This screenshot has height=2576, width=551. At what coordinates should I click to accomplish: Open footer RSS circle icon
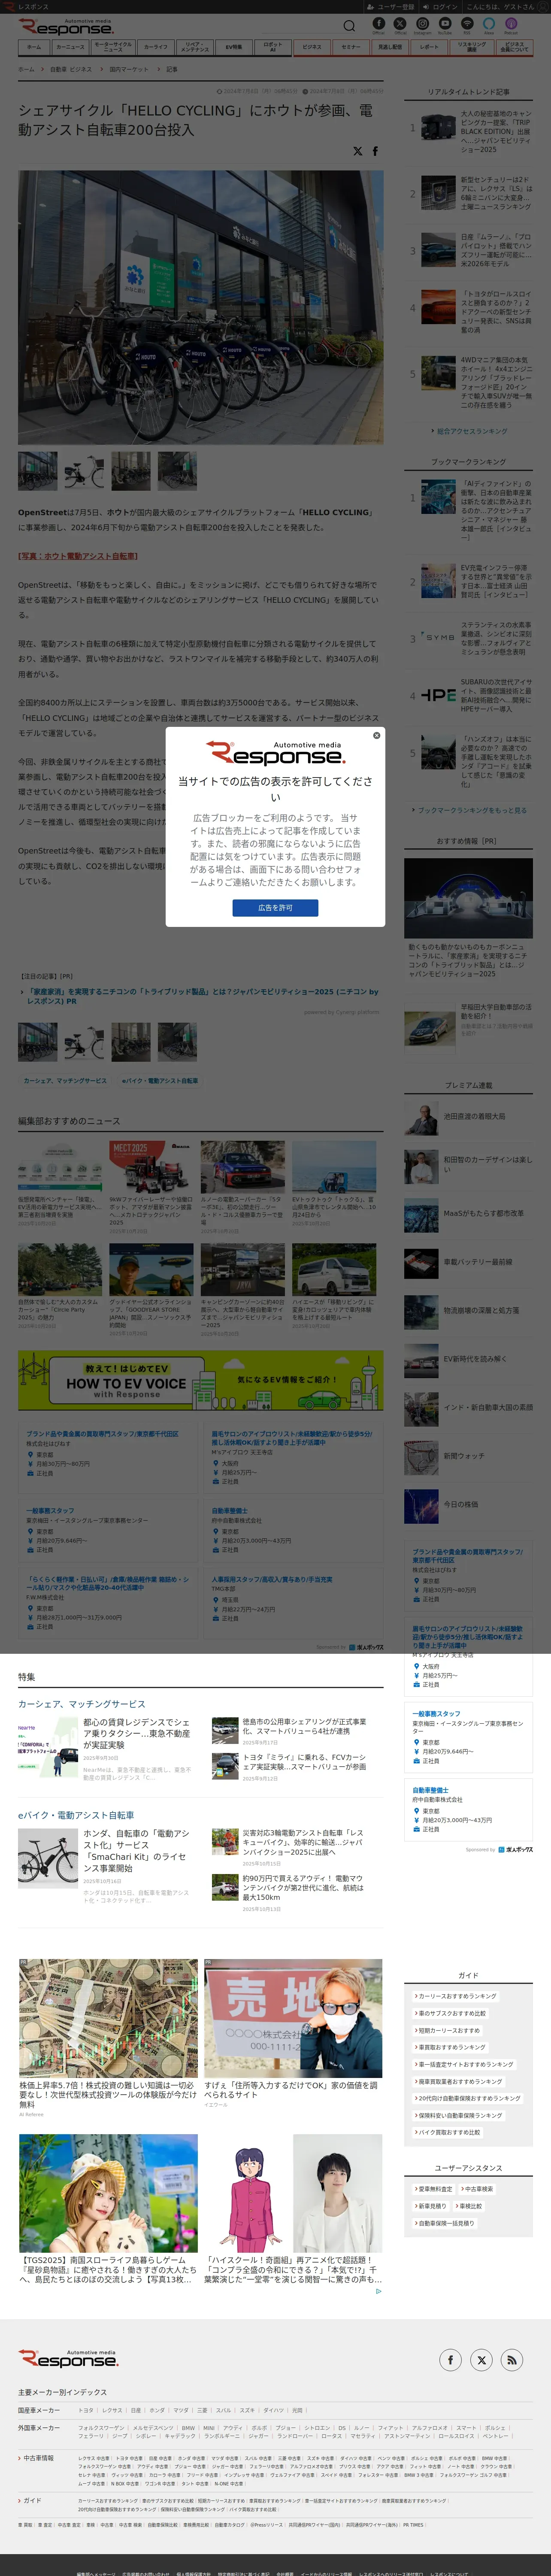tap(512, 2360)
